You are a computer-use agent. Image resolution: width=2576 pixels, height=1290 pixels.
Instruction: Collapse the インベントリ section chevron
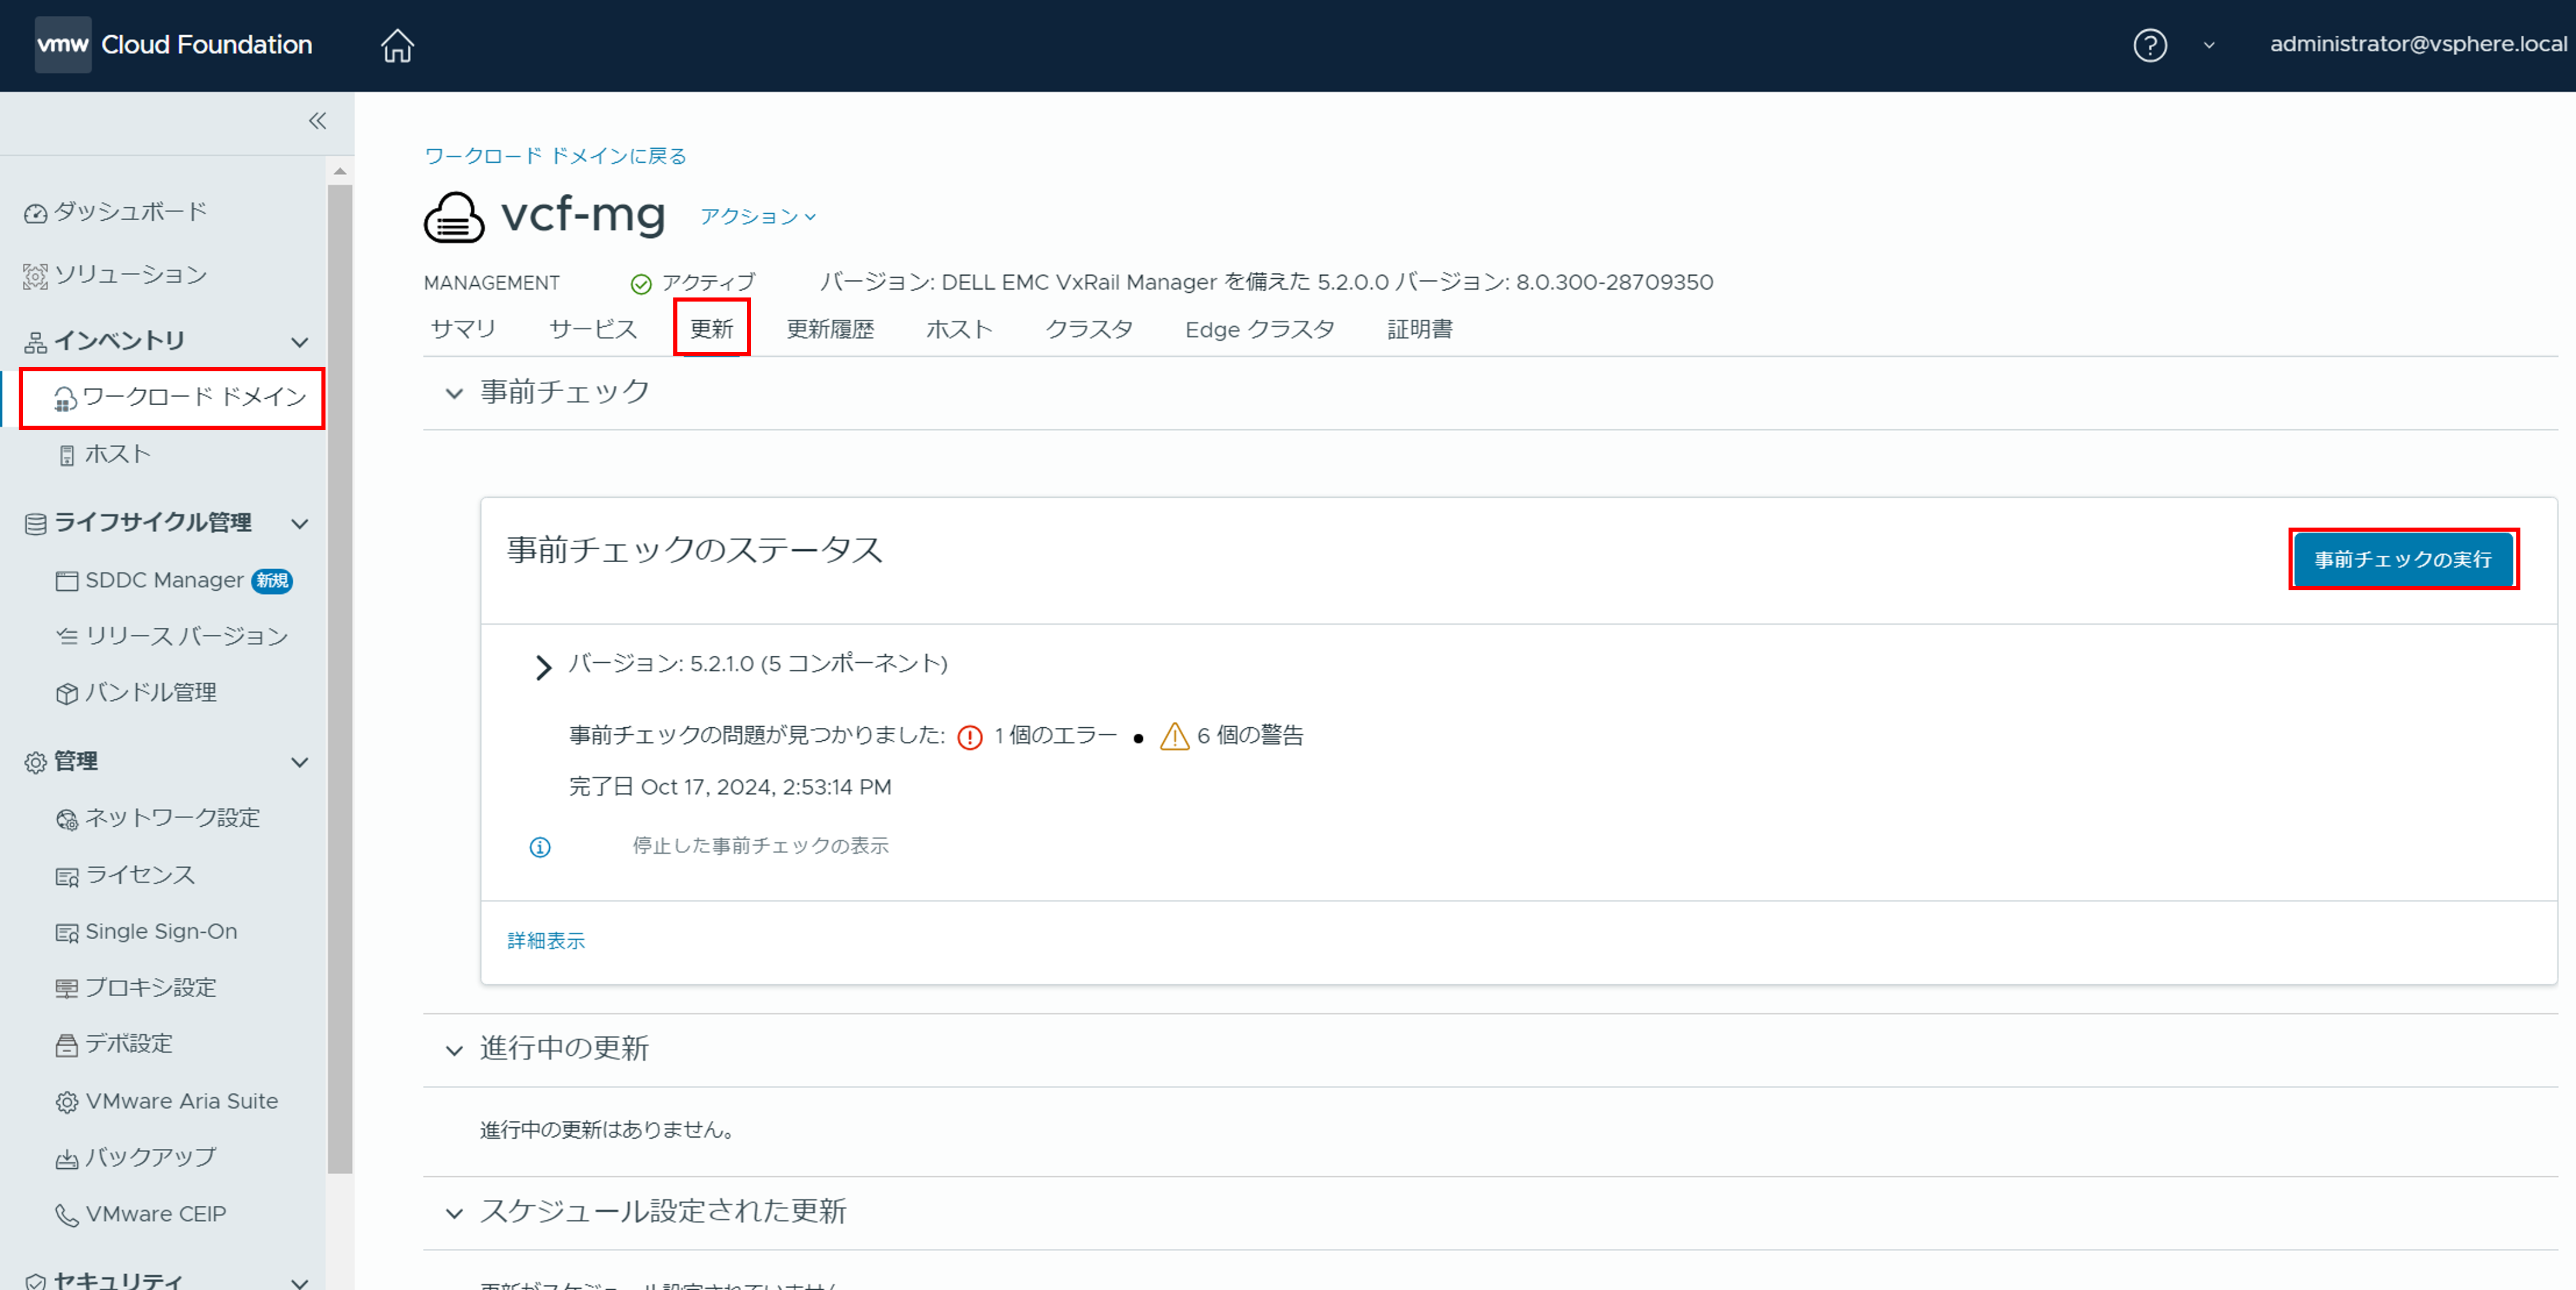(299, 342)
